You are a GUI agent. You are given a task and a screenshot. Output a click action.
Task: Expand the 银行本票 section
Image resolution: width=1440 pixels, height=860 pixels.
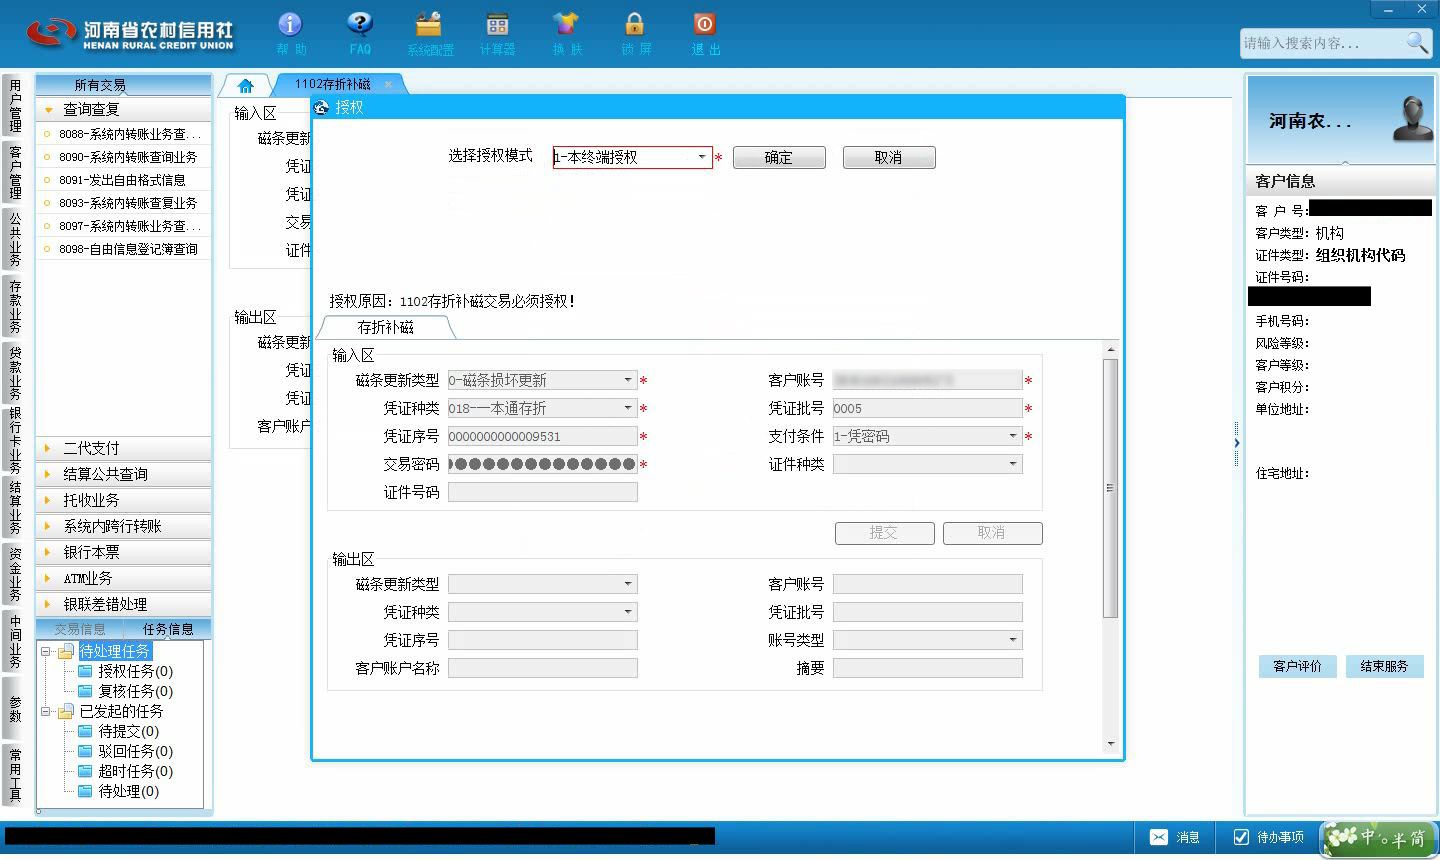(124, 552)
